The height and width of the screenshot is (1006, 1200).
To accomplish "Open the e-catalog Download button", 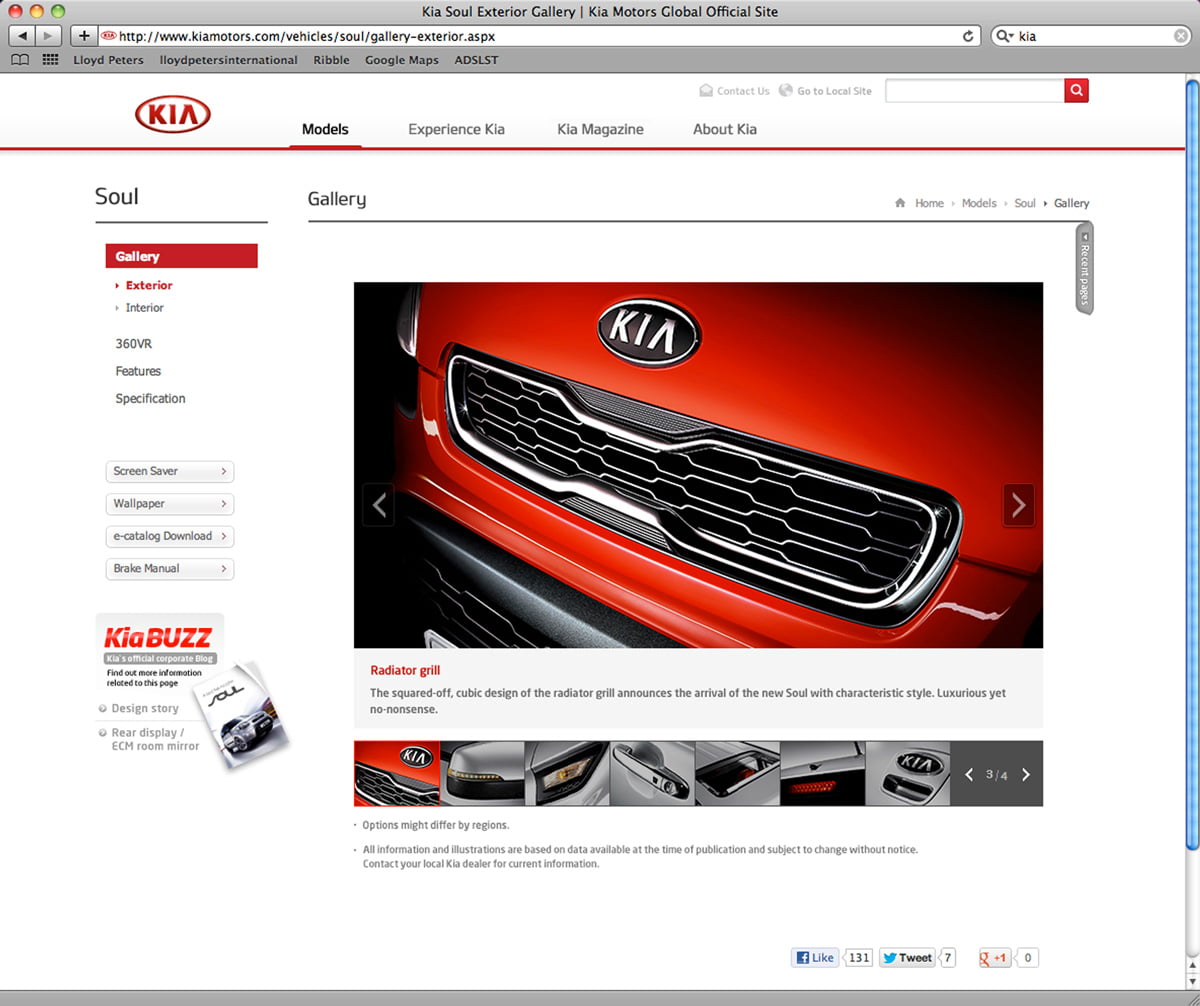I will click(169, 536).
